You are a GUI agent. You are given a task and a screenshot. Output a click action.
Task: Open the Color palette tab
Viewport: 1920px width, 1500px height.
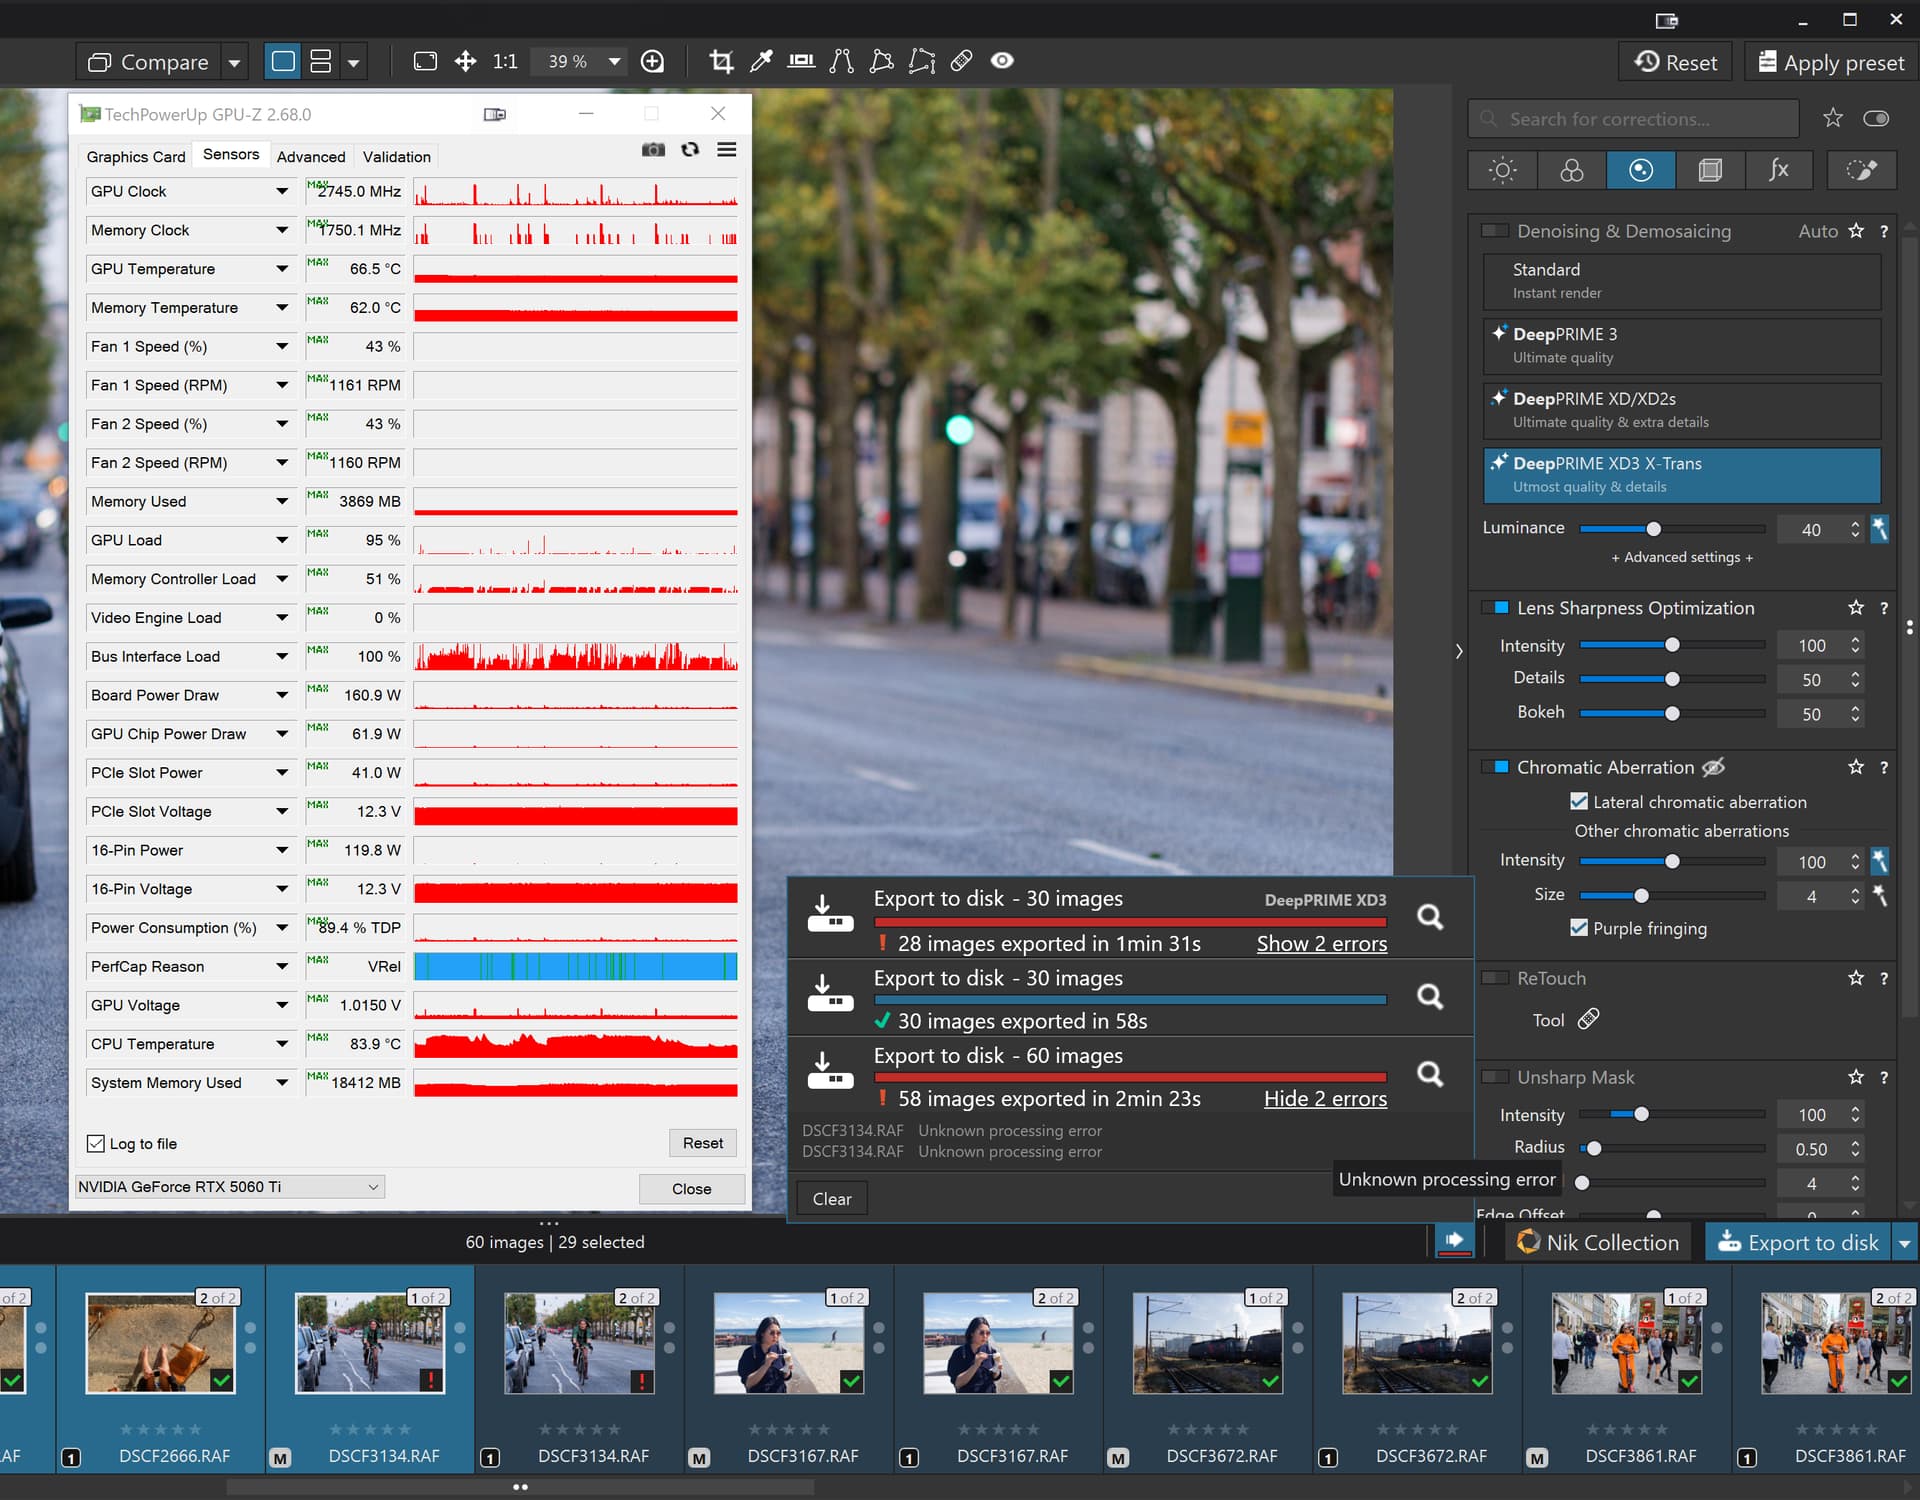pos(1571,170)
